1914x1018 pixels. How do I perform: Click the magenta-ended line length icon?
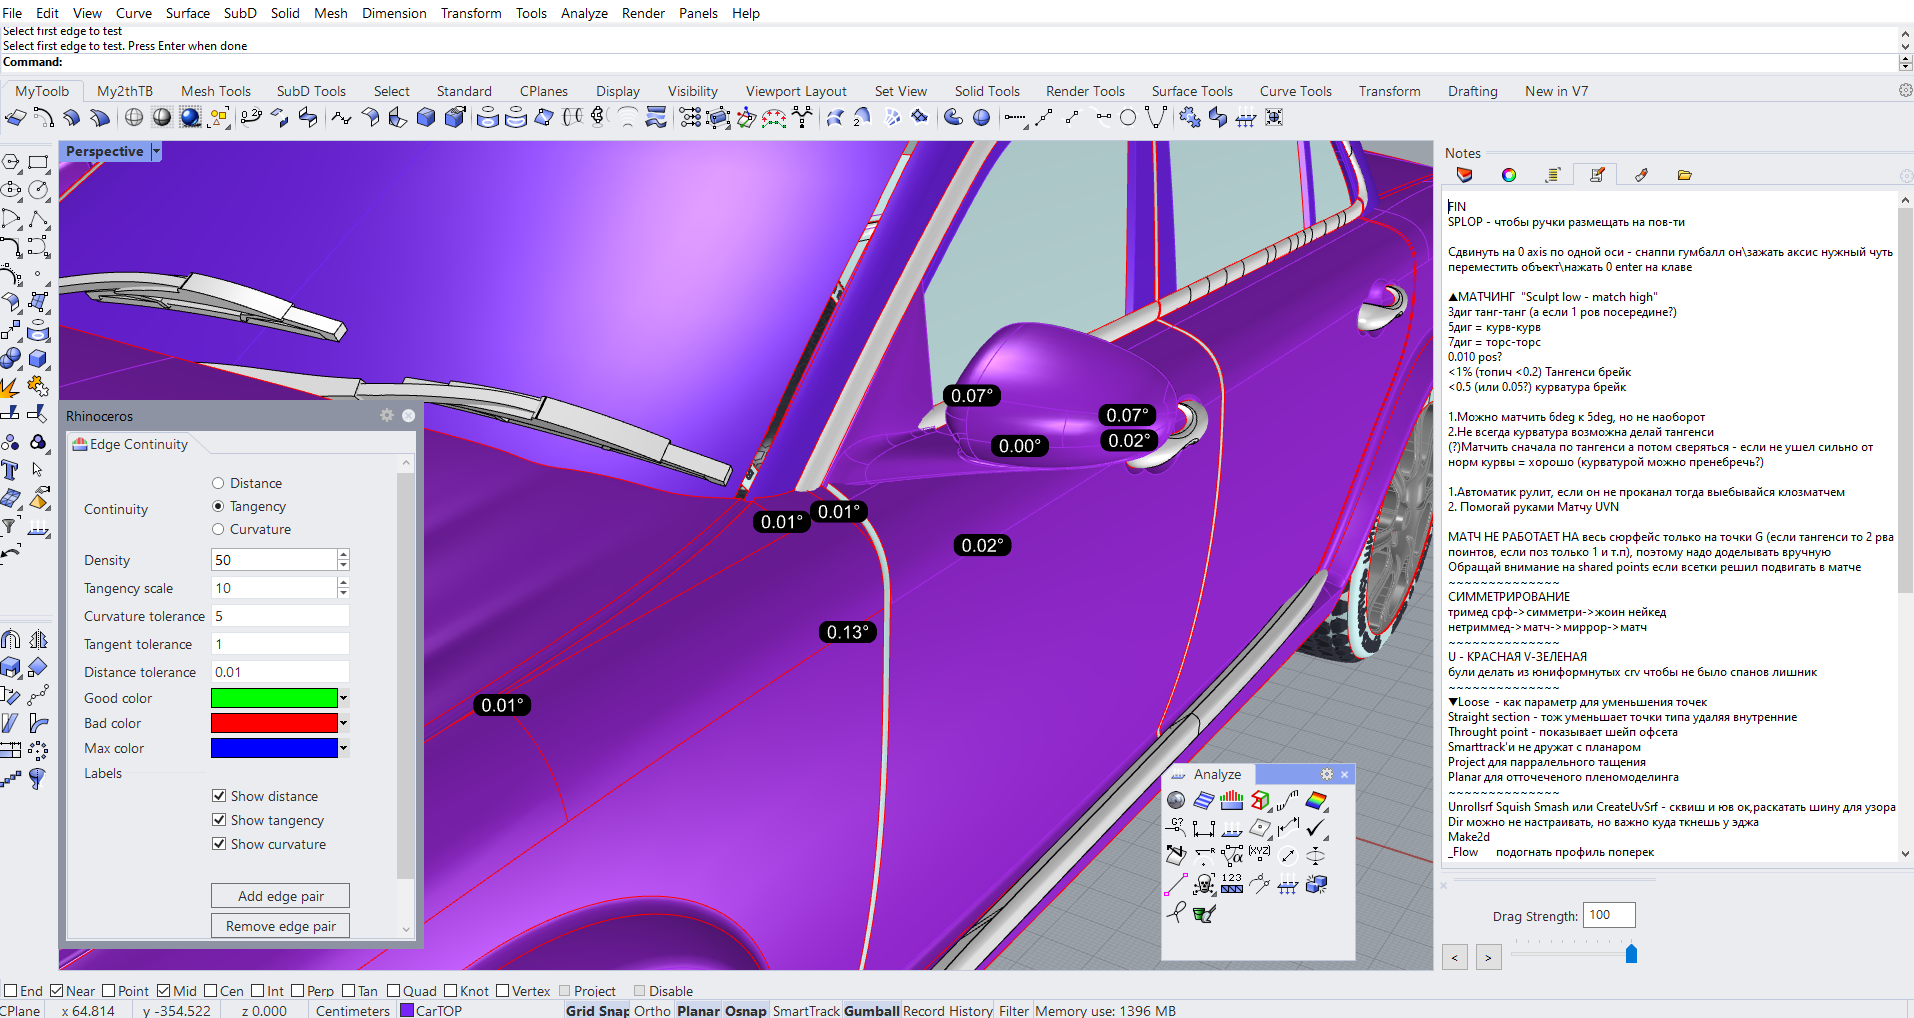click(1176, 884)
